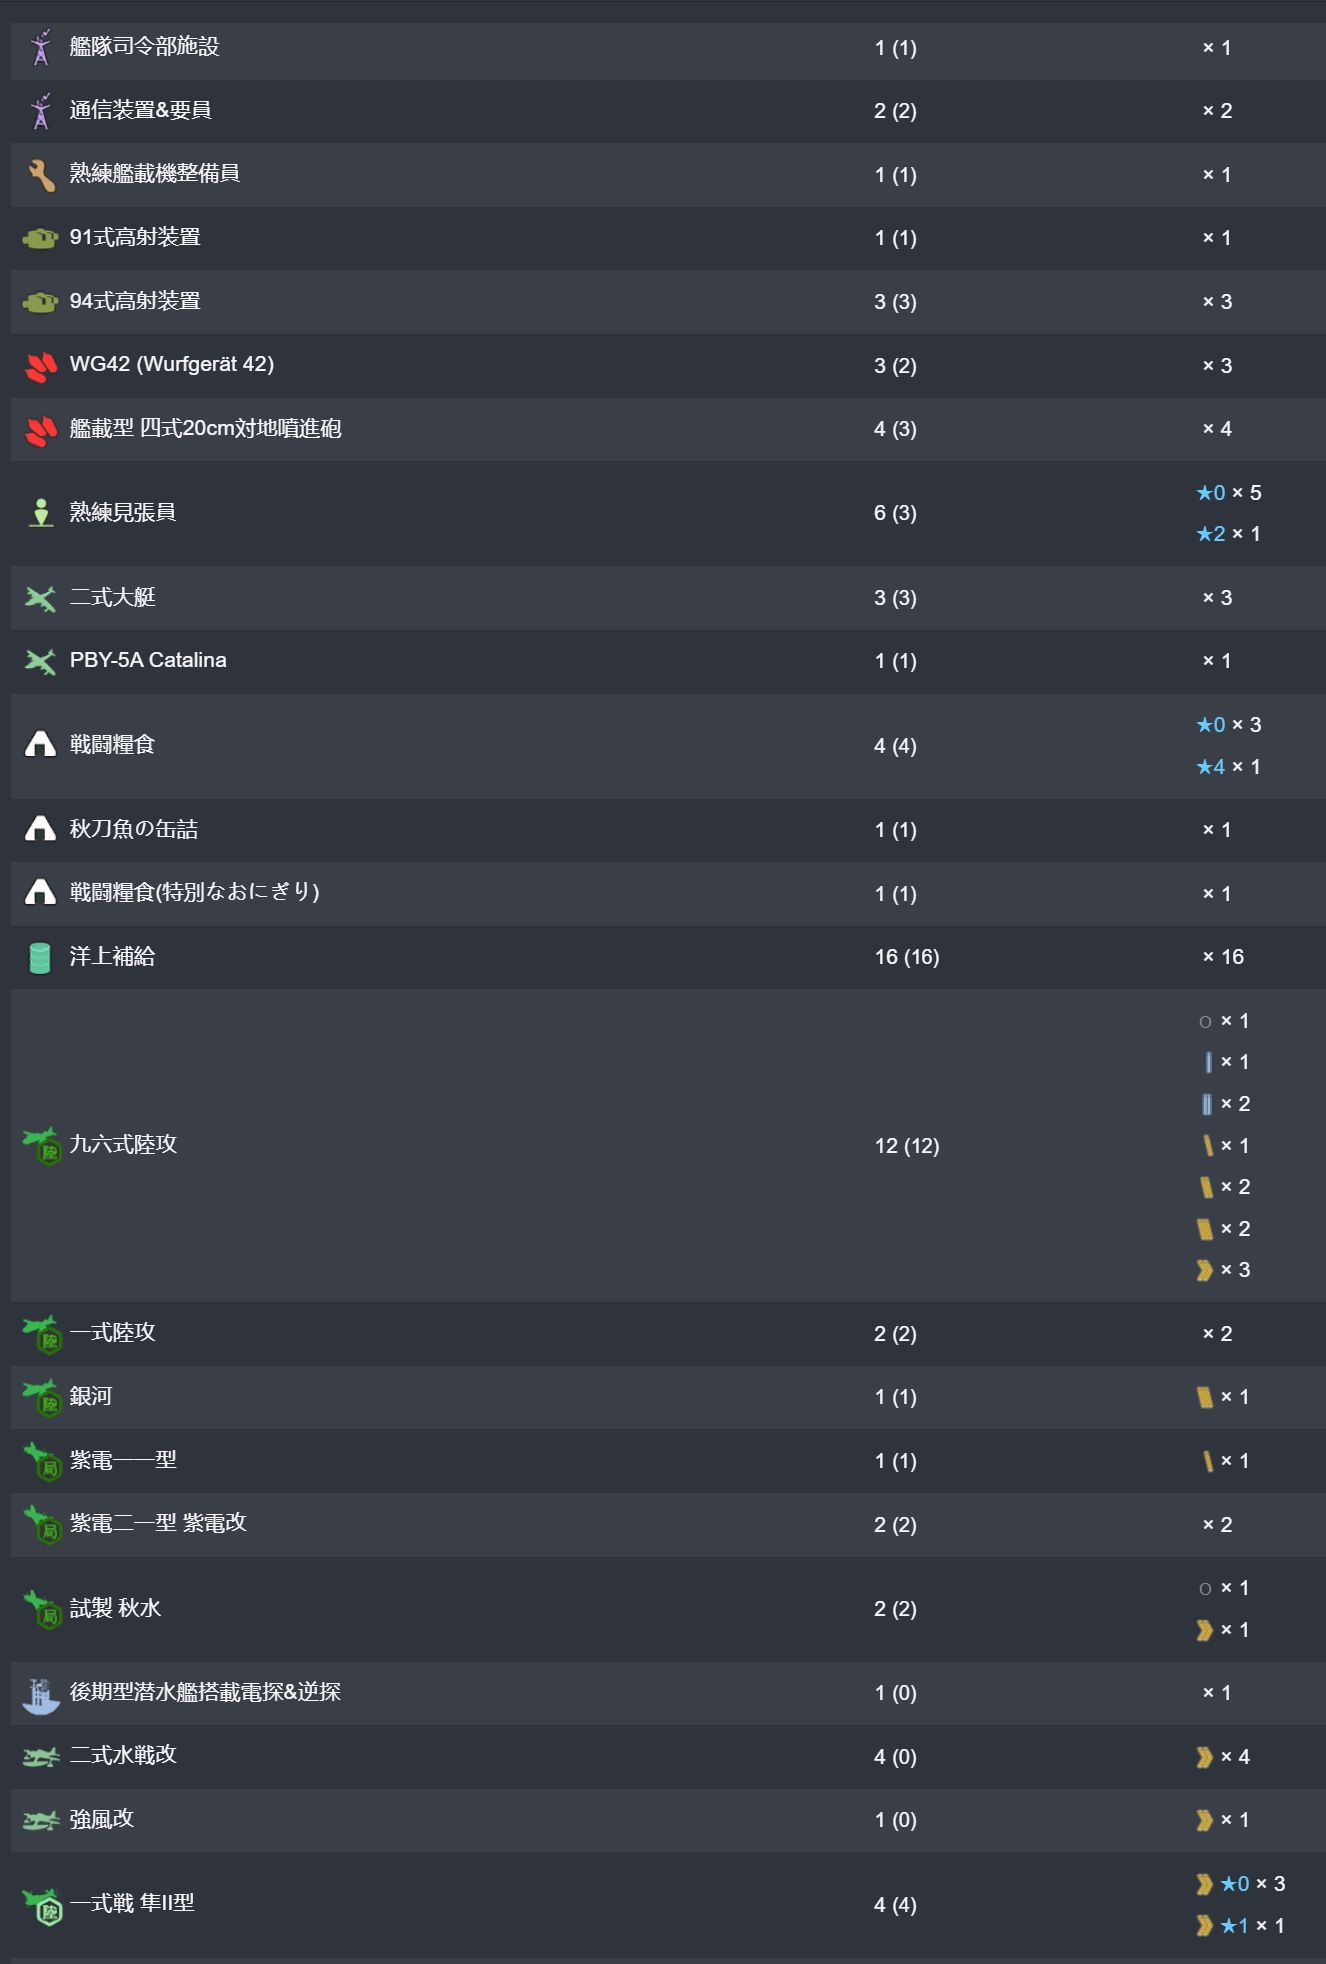Click the onigiri icon for 戦闘糧食

(x=40, y=745)
